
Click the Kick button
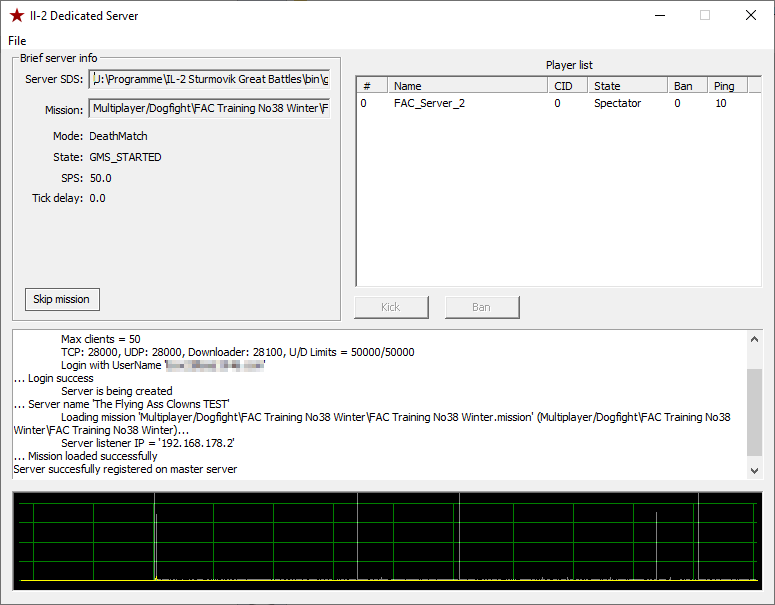point(391,307)
